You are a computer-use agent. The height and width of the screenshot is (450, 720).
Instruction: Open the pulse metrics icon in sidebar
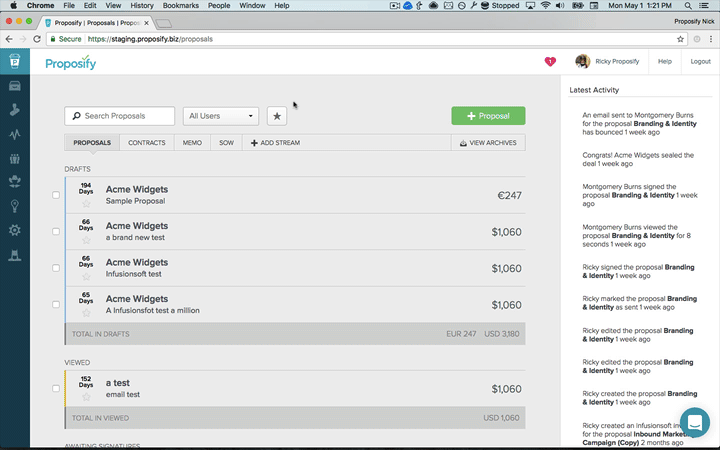[x=15, y=135]
